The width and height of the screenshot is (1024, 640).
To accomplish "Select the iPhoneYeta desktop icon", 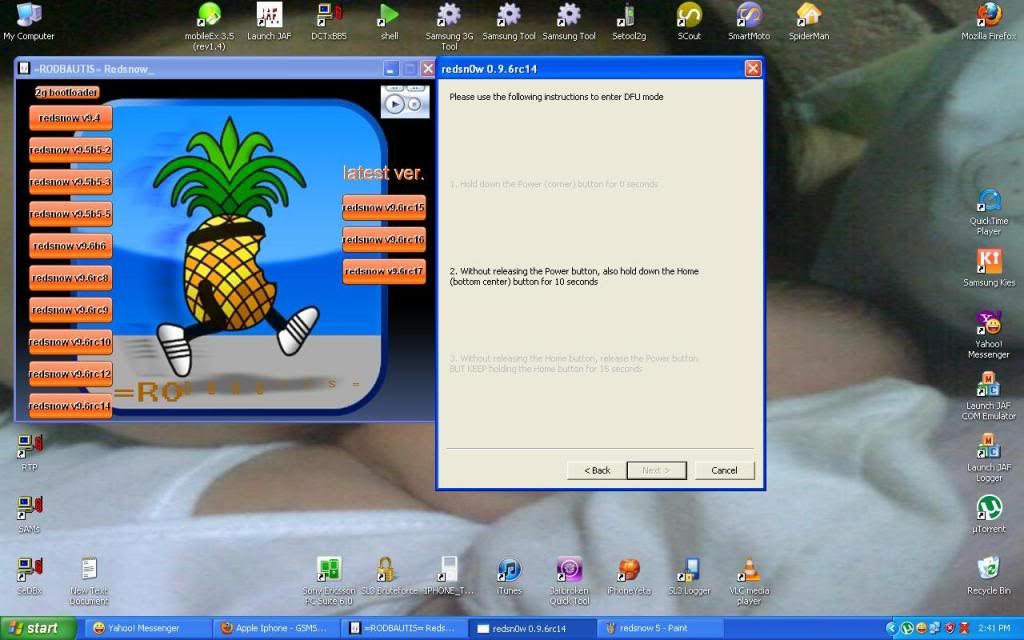I will pyautogui.click(x=629, y=576).
